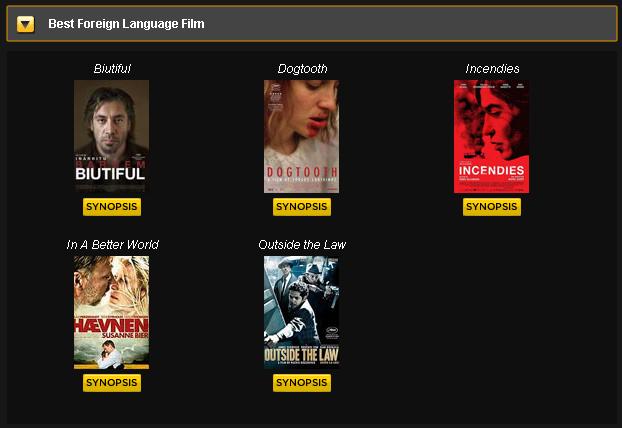The width and height of the screenshot is (622, 428).
Task: Click the Cannes laurel emblem on Outside the Law poster
Action: pos(332,332)
